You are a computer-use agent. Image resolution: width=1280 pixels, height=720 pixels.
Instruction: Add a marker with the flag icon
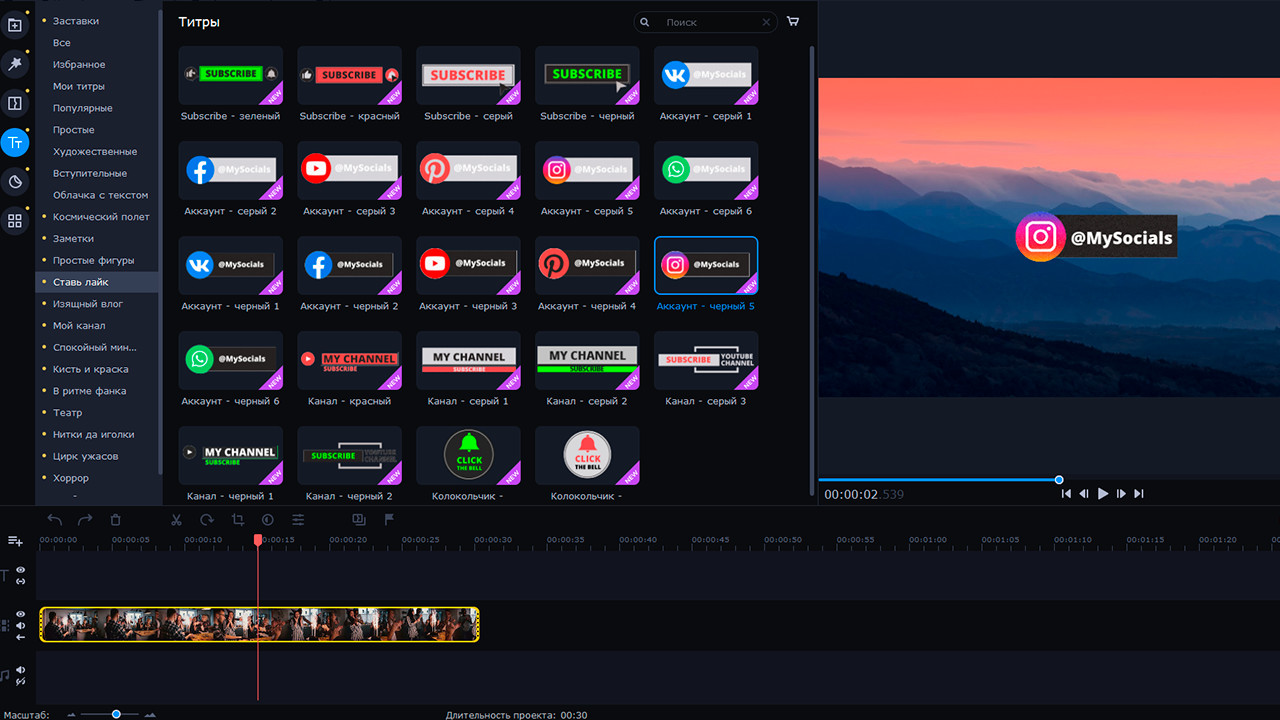tap(389, 520)
